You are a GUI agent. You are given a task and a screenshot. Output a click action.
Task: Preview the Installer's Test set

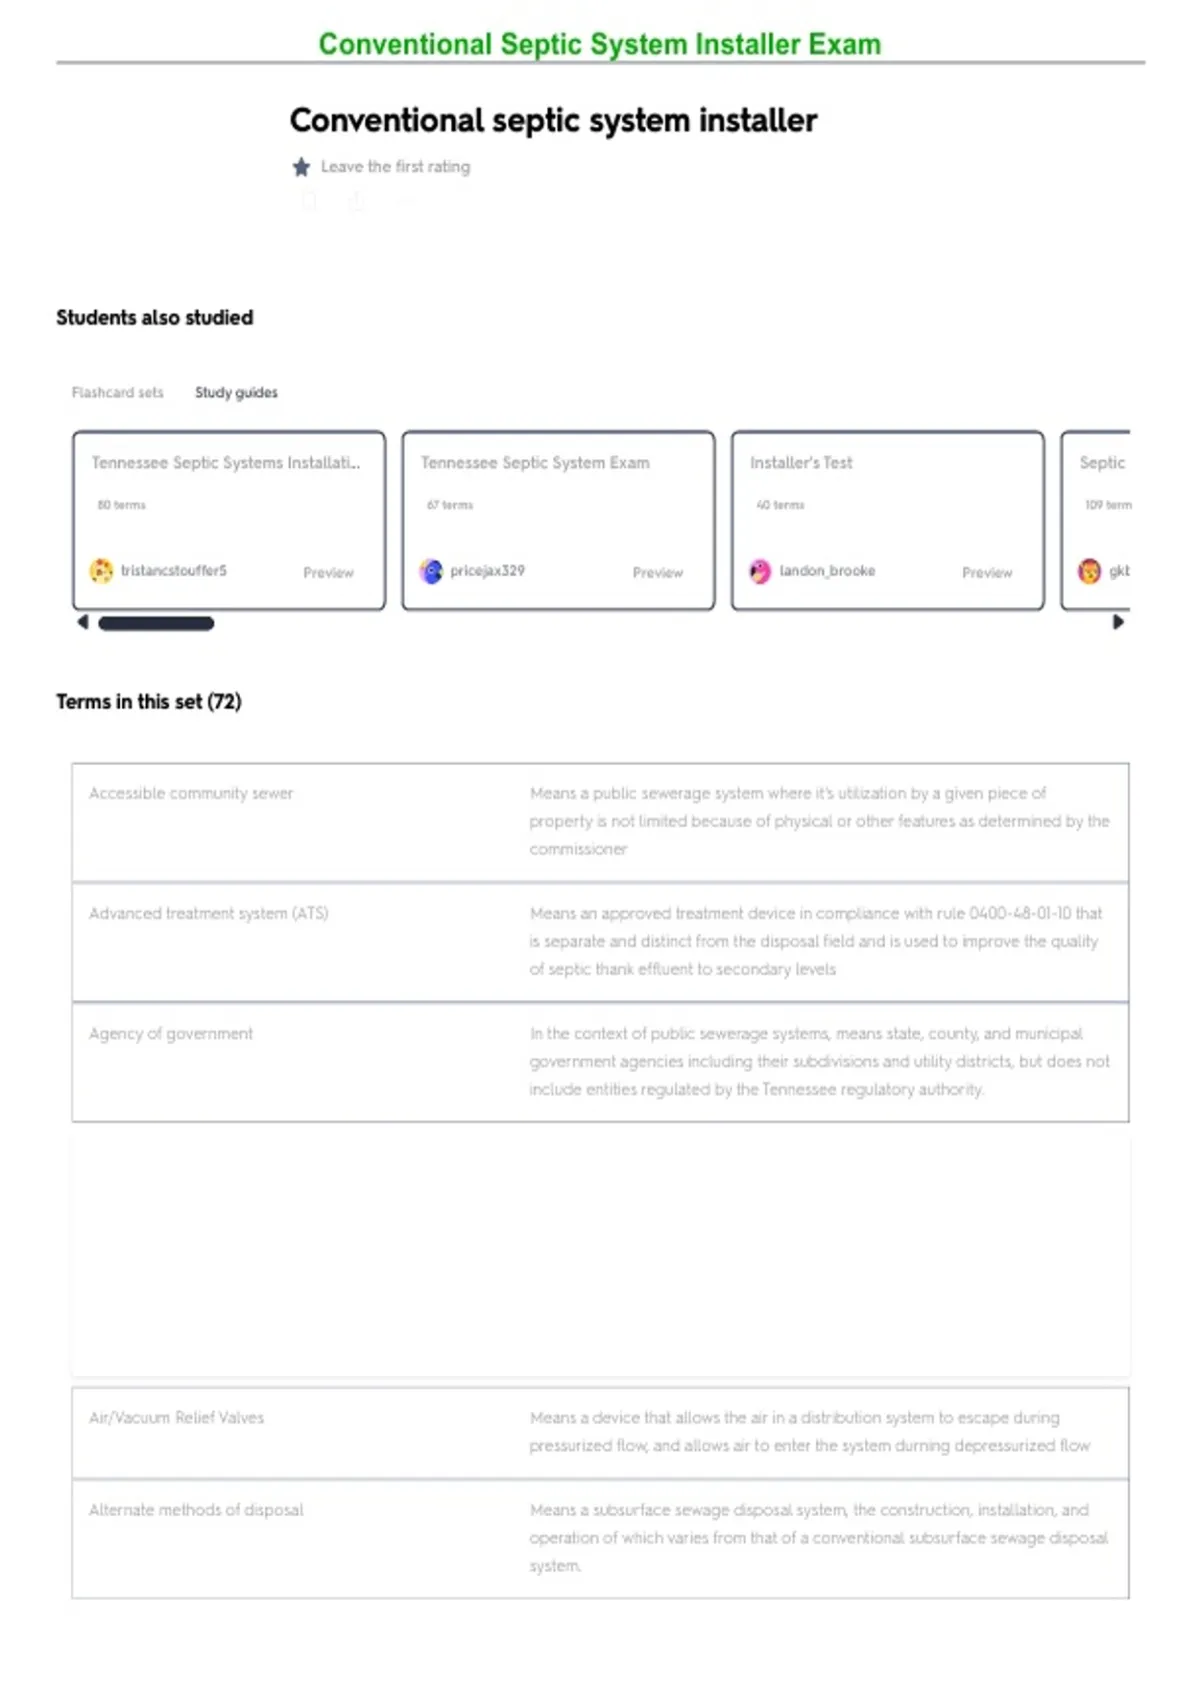(x=987, y=573)
